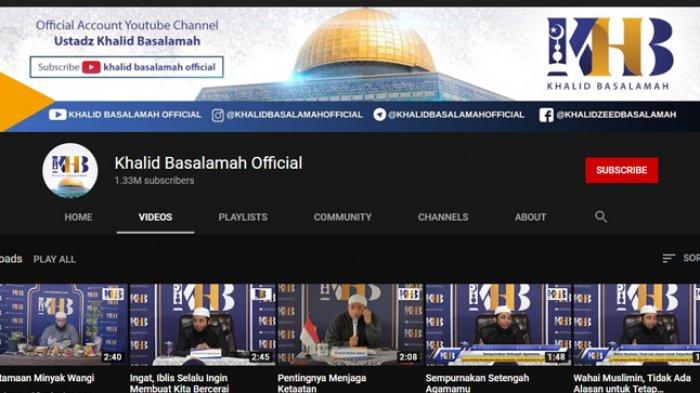Click the YouTube icon in banner links
This screenshot has width=700, height=393.
point(58,115)
